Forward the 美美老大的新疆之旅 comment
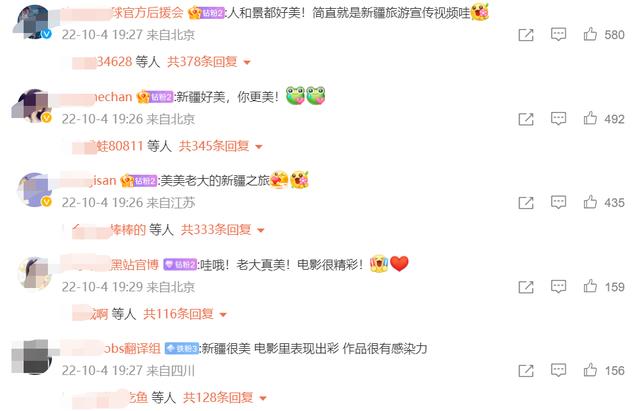The height and width of the screenshot is (411, 640). [x=526, y=202]
